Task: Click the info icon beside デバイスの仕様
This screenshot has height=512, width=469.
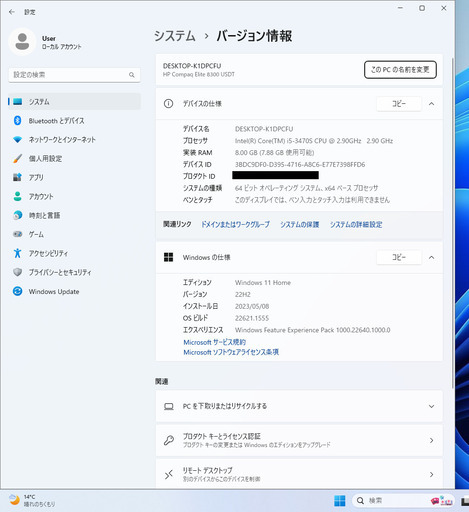Action: click(x=168, y=104)
